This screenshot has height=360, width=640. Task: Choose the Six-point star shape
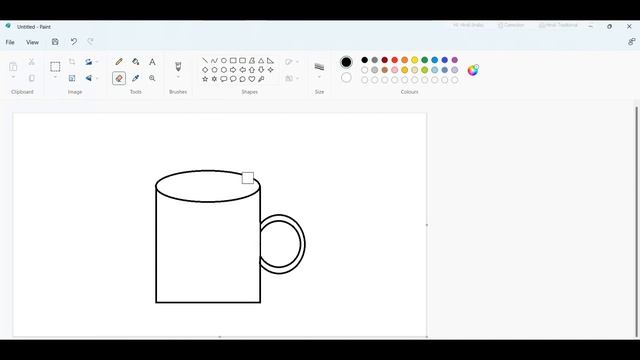coord(214,79)
